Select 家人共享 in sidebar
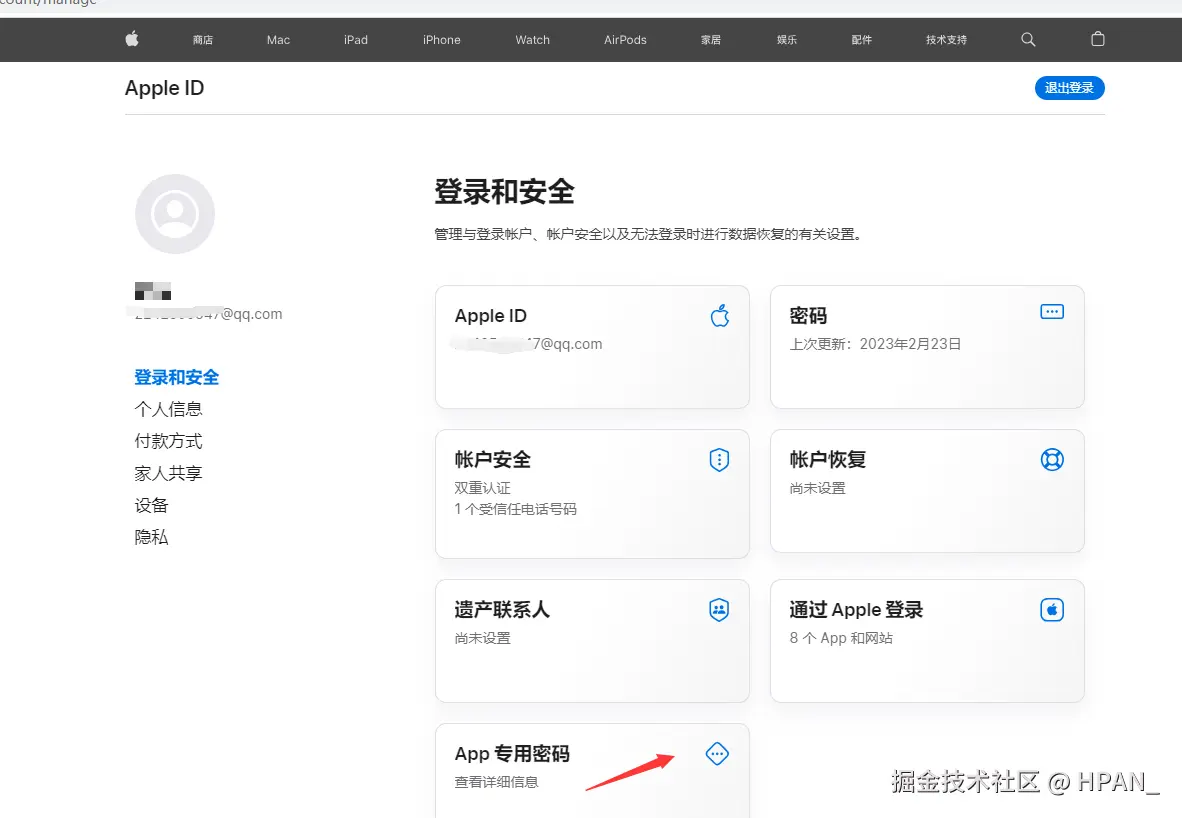The height and width of the screenshot is (818, 1182). [x=168, y=473]
